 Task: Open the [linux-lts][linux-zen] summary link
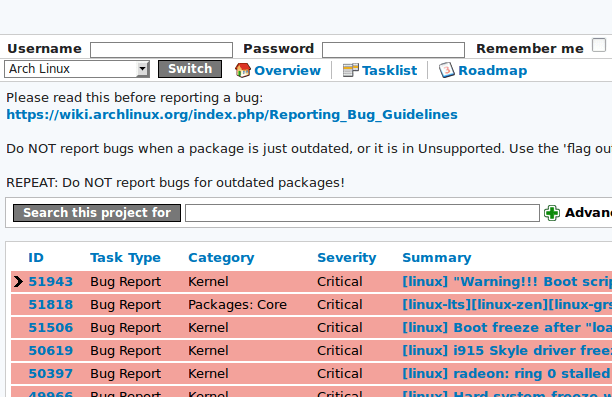point(507,305)
